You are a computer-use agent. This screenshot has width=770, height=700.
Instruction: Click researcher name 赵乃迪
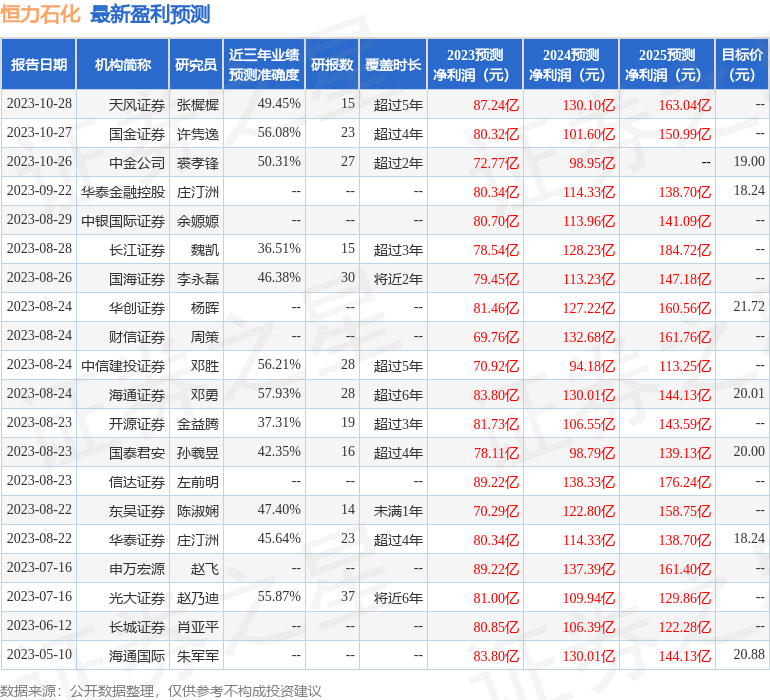pyautogui.click(x=197, y=597)
